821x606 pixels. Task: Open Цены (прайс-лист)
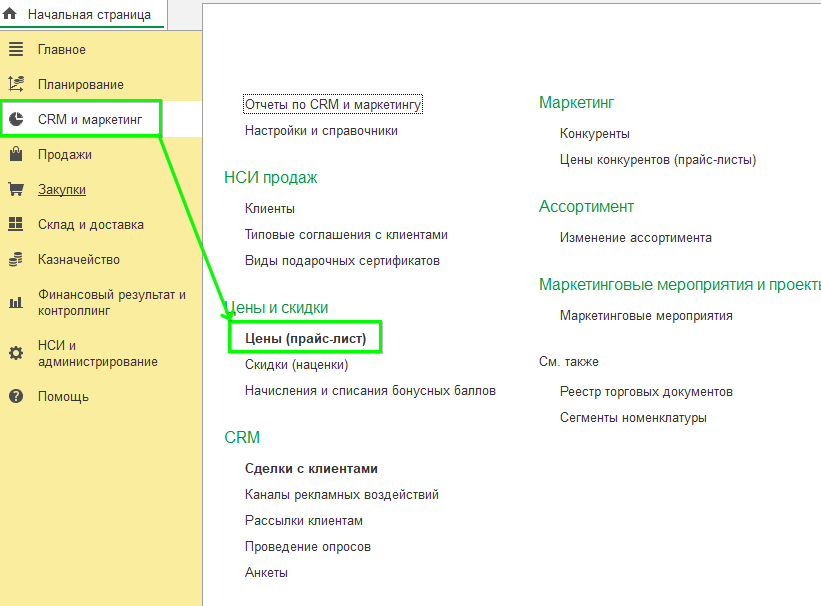click(x=305, y=338)
